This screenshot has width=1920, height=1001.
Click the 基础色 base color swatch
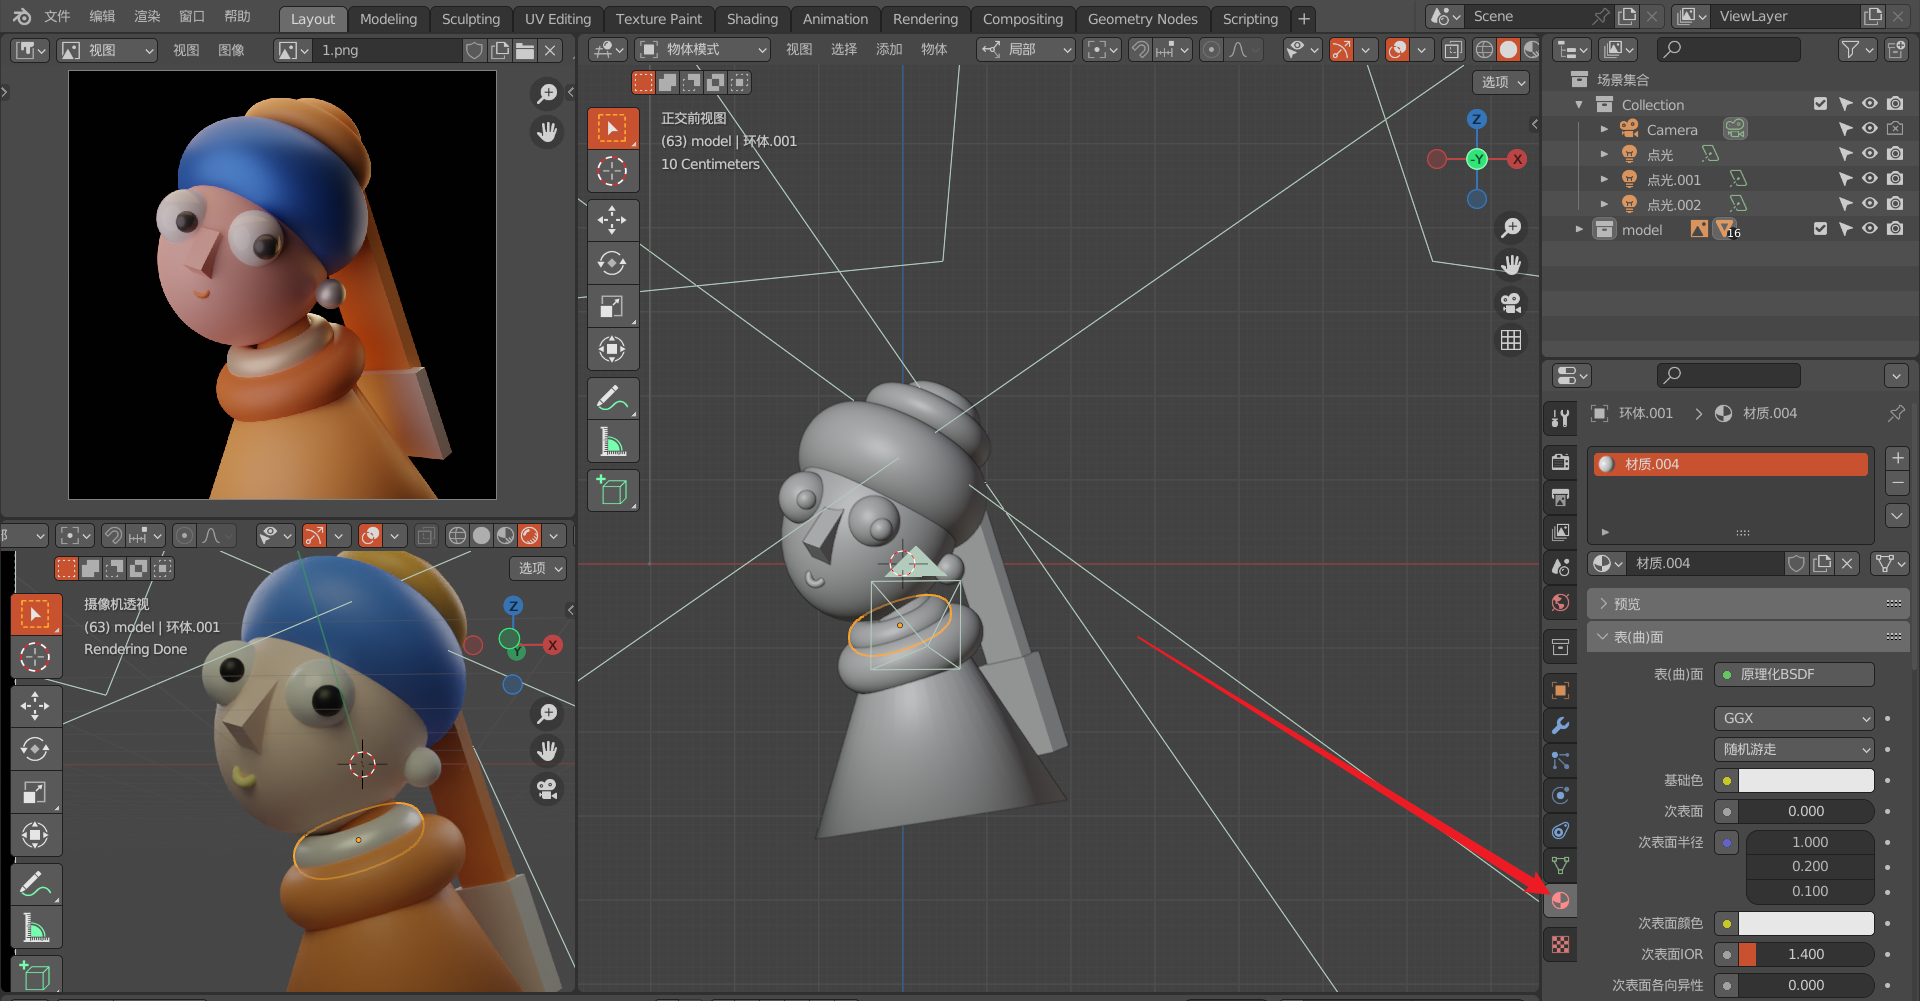click(1806, 780)
